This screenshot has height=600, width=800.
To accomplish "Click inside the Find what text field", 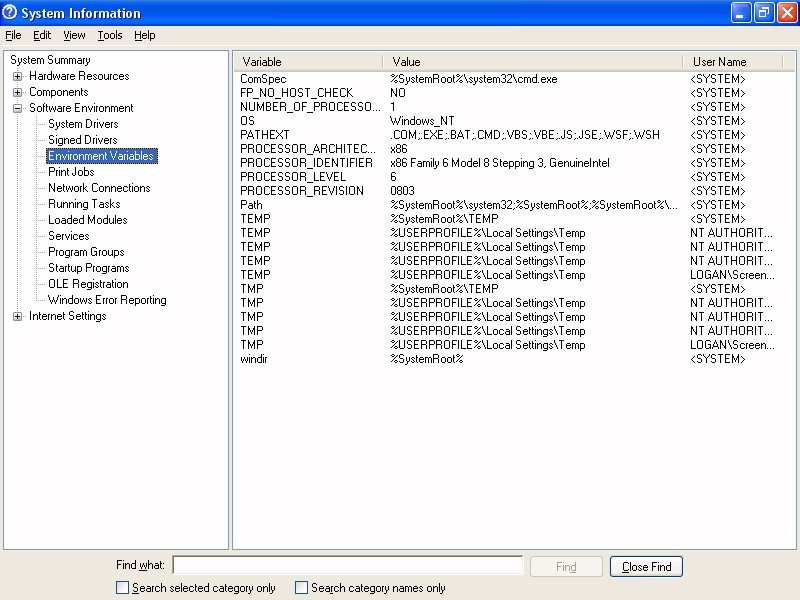I will (x=348, y=566).
